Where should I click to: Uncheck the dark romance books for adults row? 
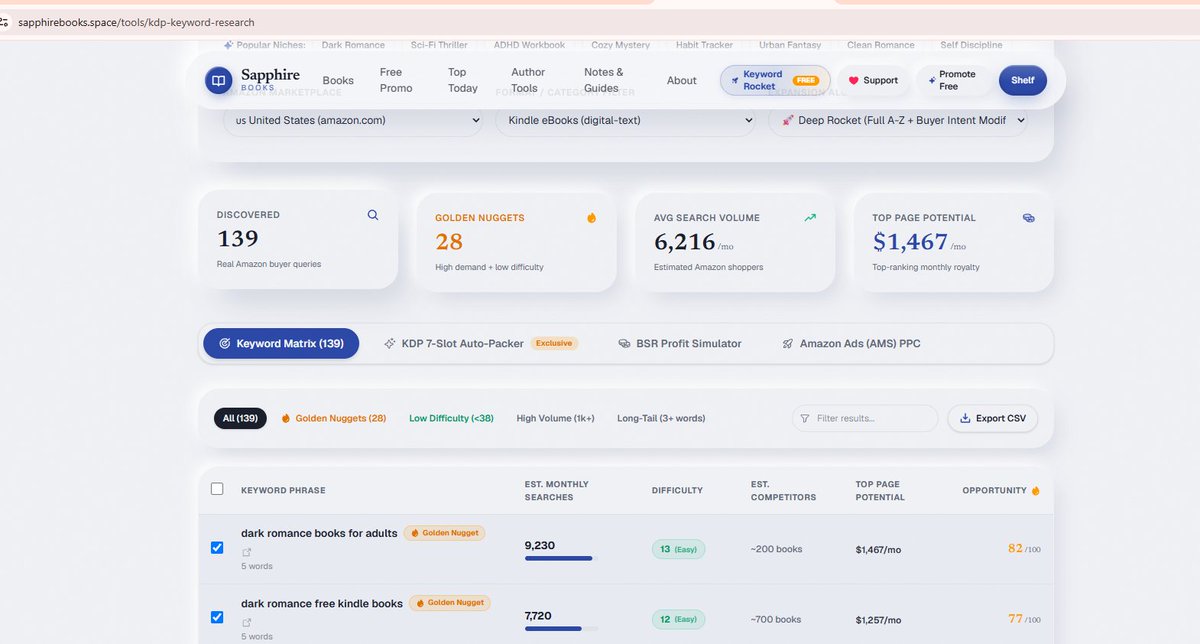pos(217,548)
